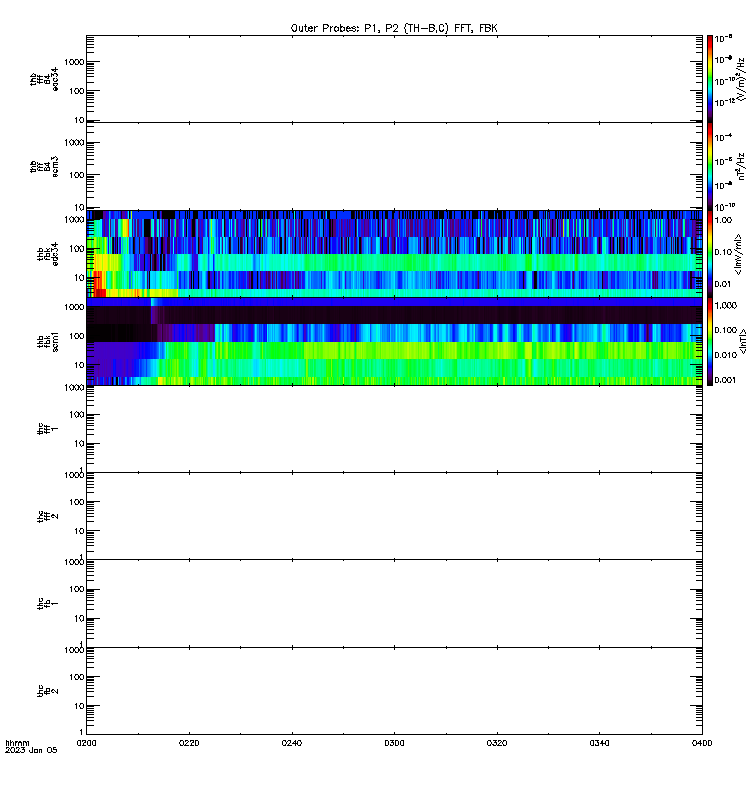The width and height of the screenshot is (750, 800).
Task: Click the 0320 time axis label
Action: pos(497,743)
